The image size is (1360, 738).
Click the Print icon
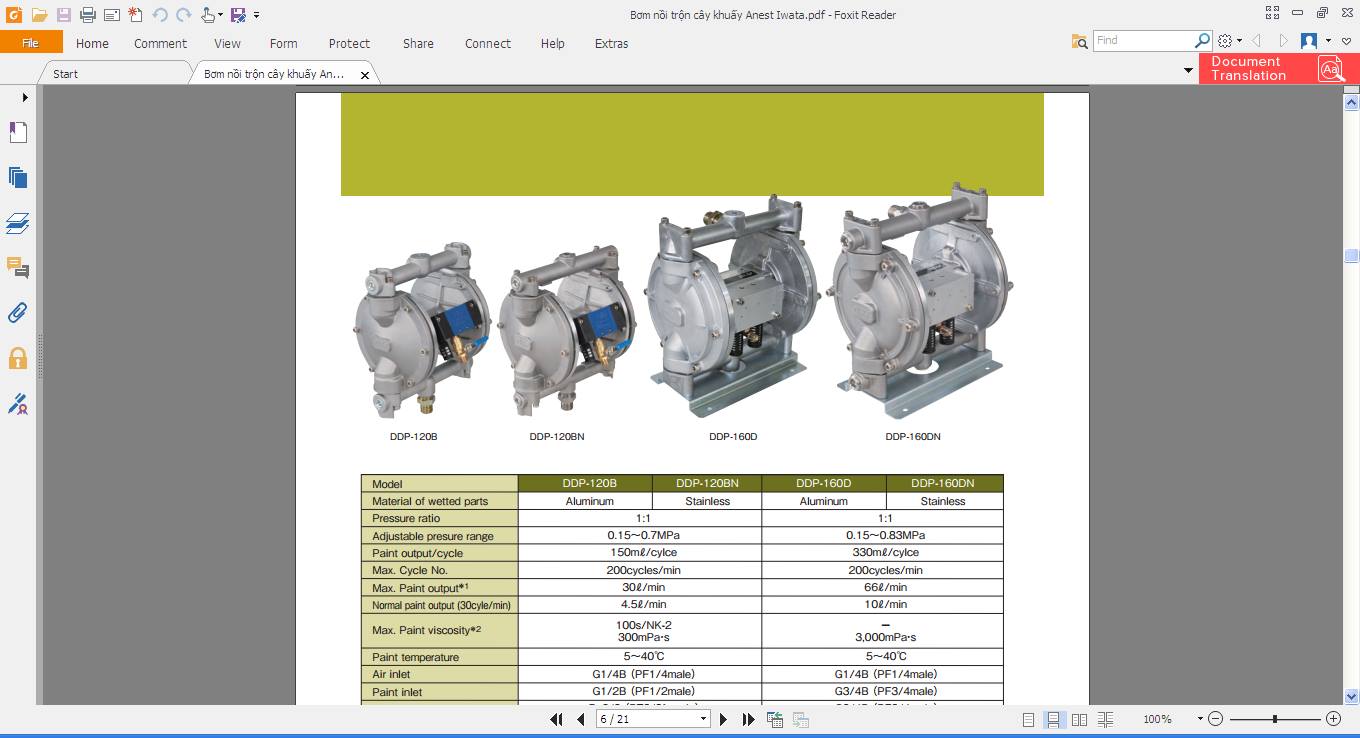pyautogui.click(x=87, y=15)
